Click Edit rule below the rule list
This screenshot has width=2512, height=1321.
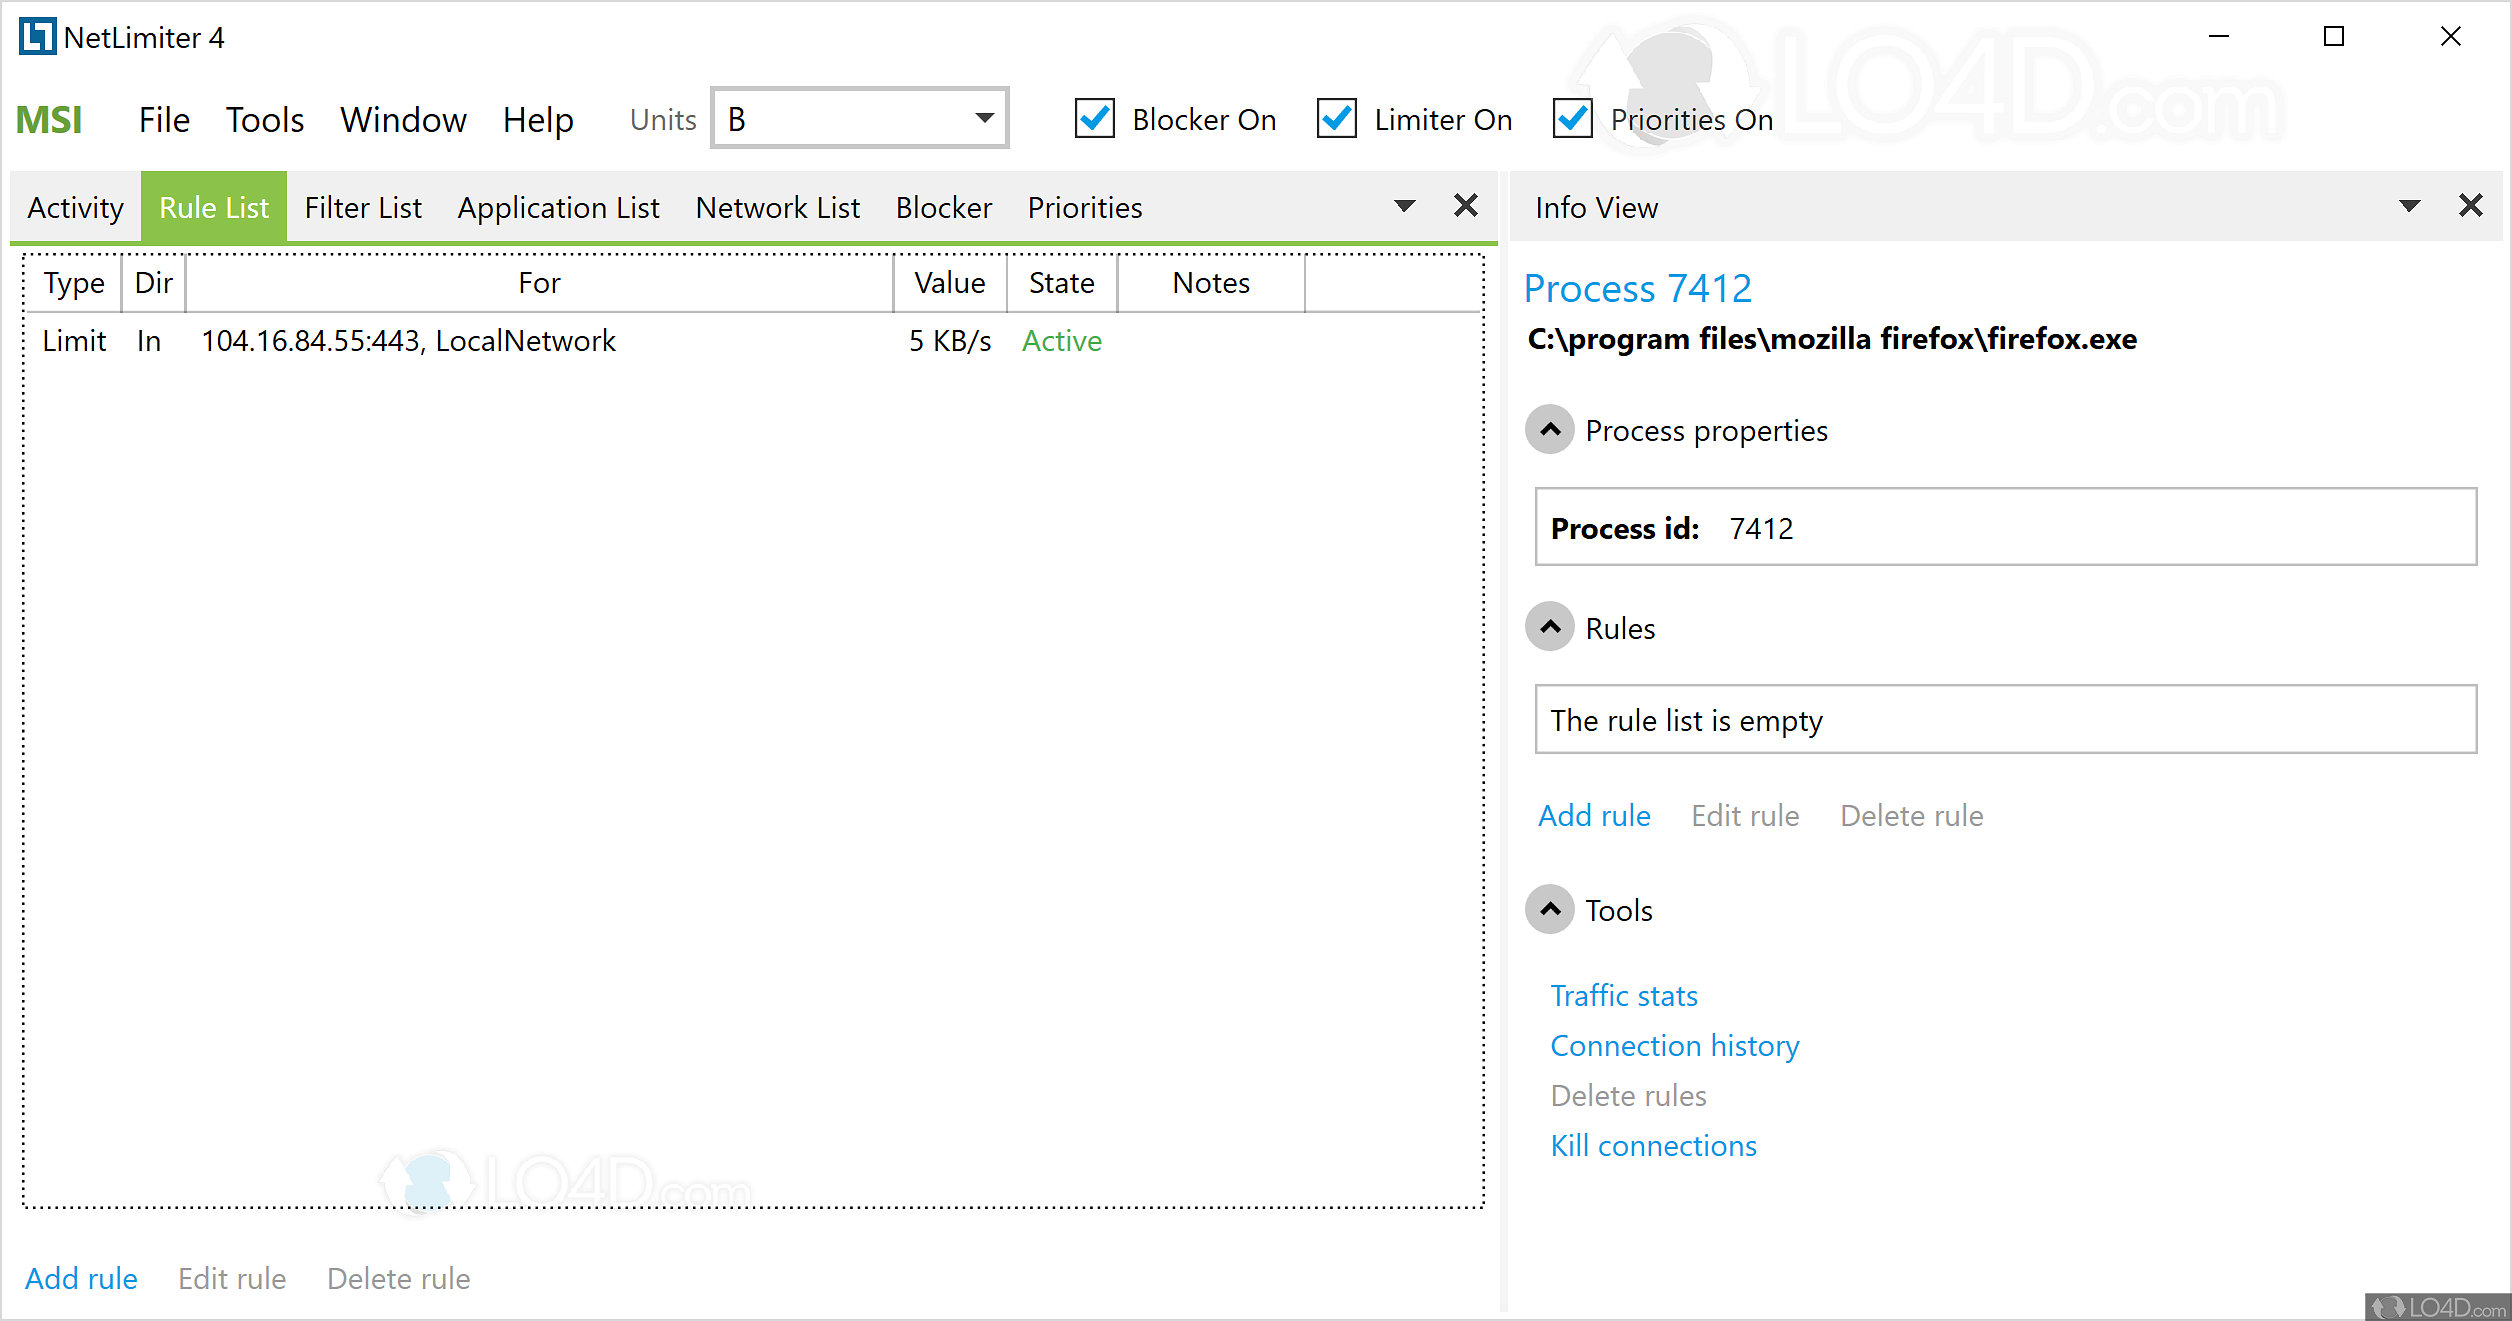[232, 1278]
